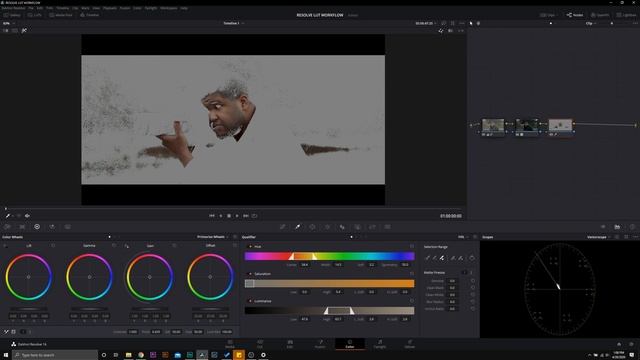Toggle the Hue qualifier on or off
The width and height of the screenshot is (640, 360).
point(250,247)
